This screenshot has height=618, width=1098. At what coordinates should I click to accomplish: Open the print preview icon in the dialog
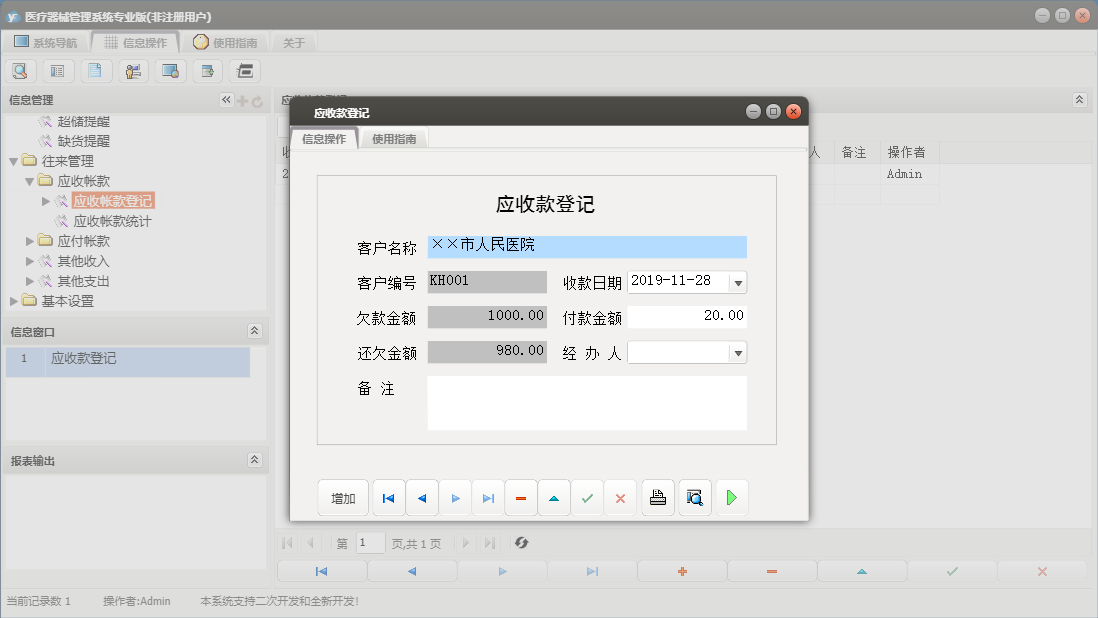coord(694,497)
